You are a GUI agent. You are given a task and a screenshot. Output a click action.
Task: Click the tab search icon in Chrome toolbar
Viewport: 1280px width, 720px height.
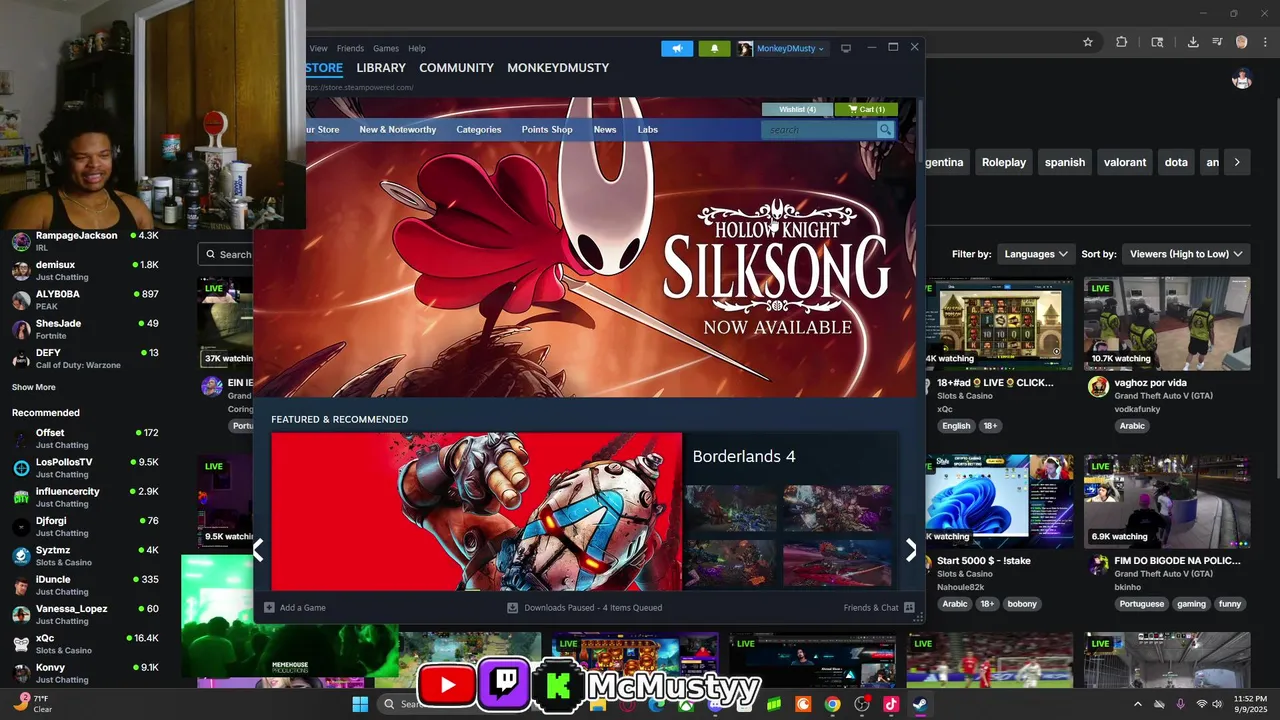tap(1157, 42)
